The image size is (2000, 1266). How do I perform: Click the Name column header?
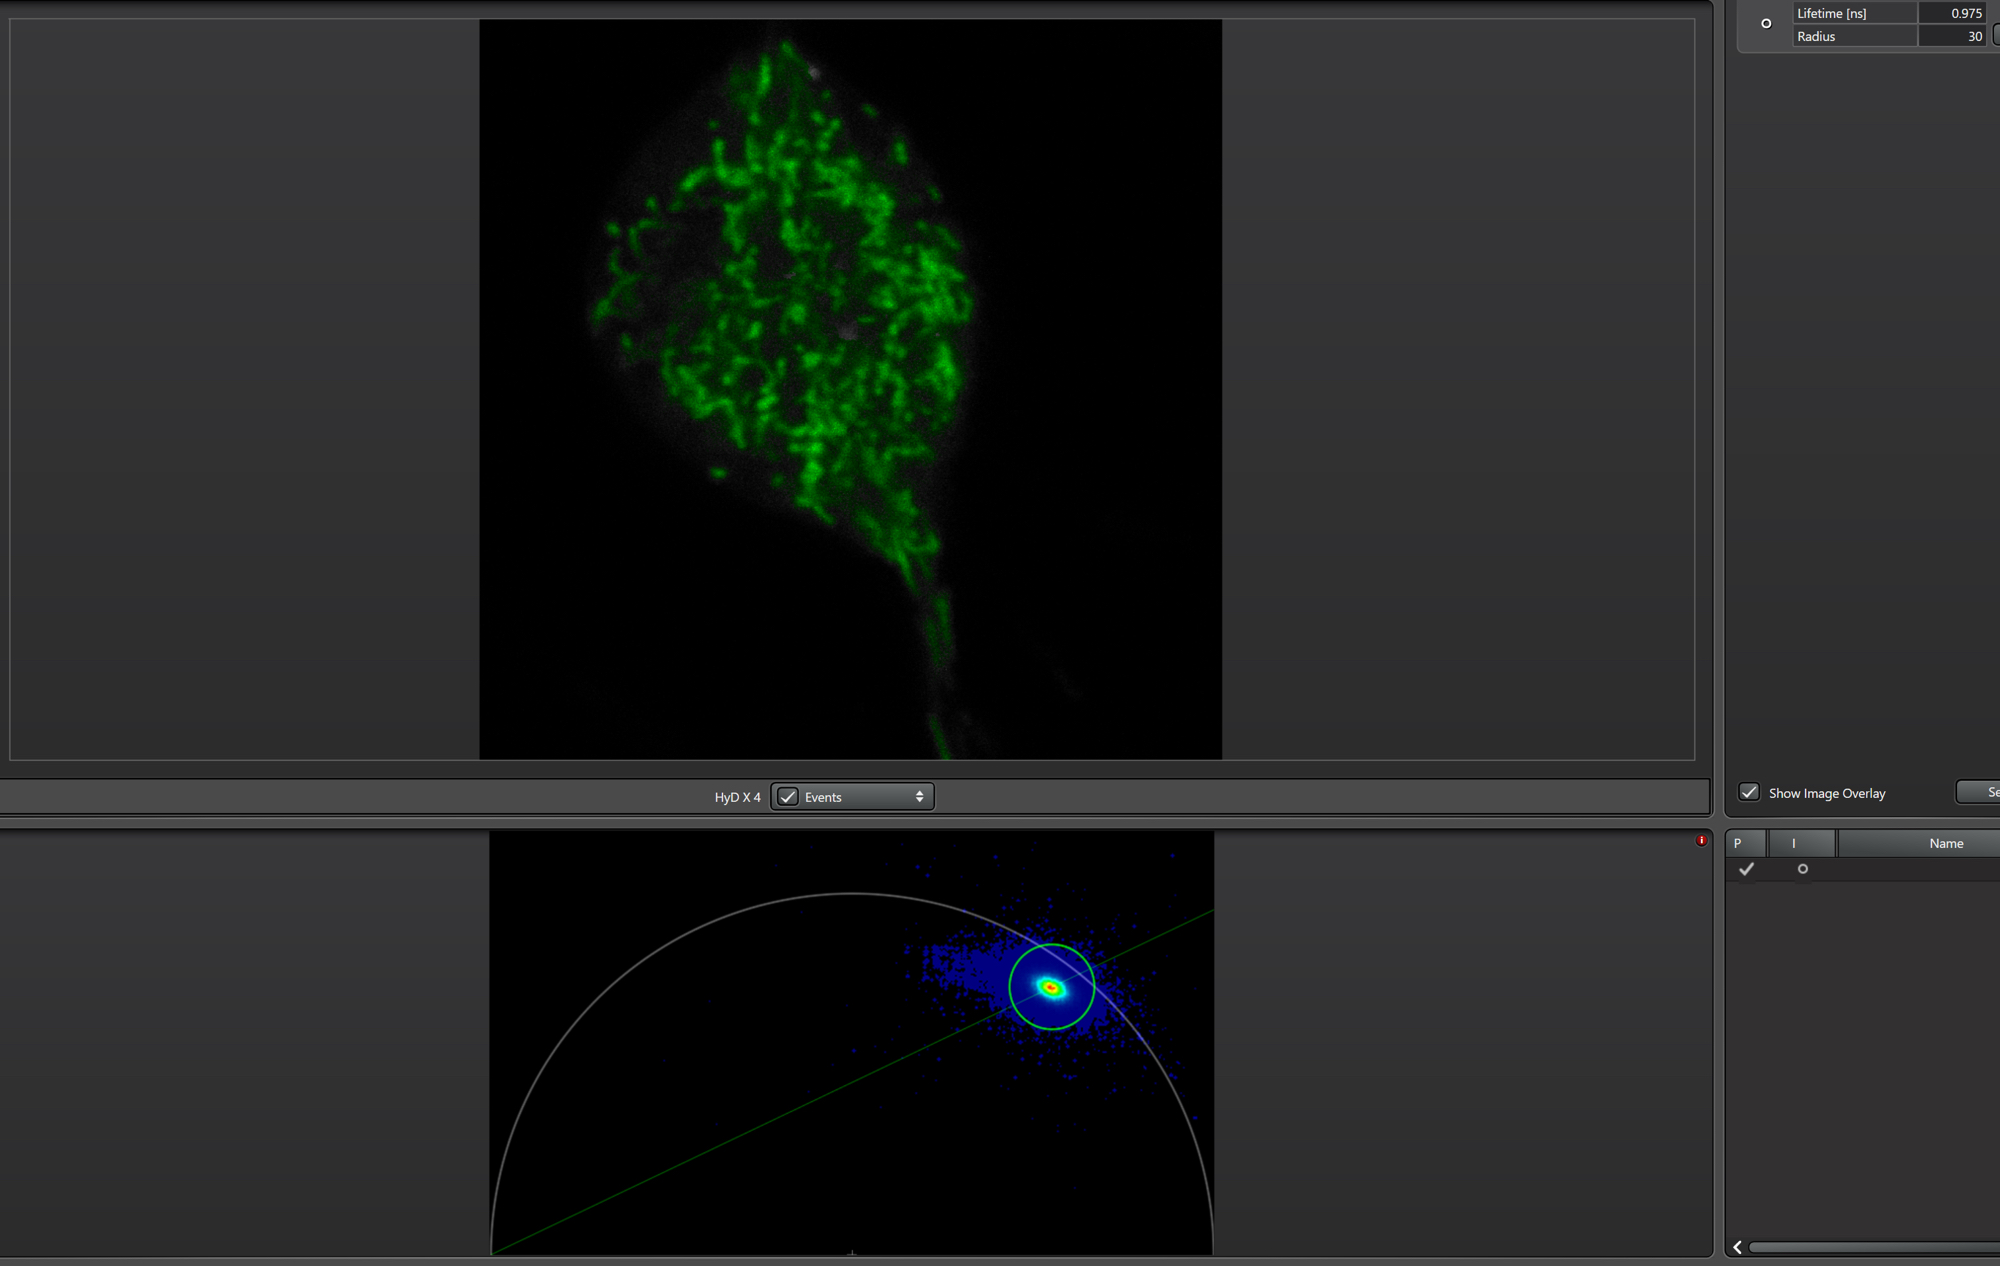point(1945,843)
